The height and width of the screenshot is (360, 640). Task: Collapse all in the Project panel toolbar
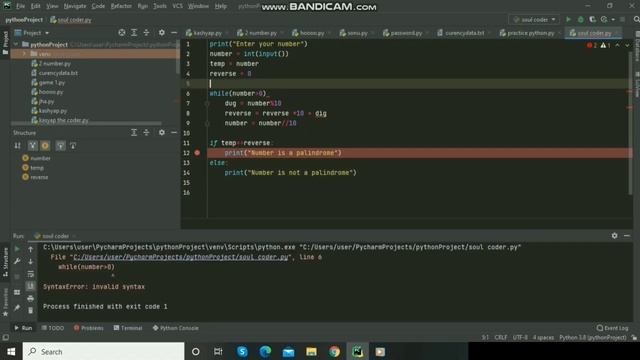[x=146, y=33]
